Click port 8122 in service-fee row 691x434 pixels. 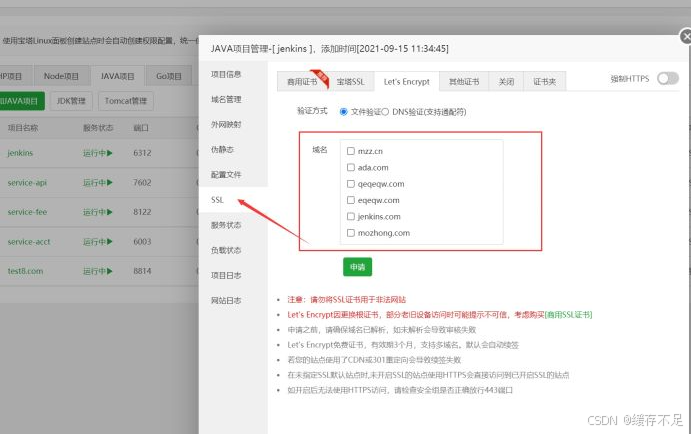[x=142, y=212]
